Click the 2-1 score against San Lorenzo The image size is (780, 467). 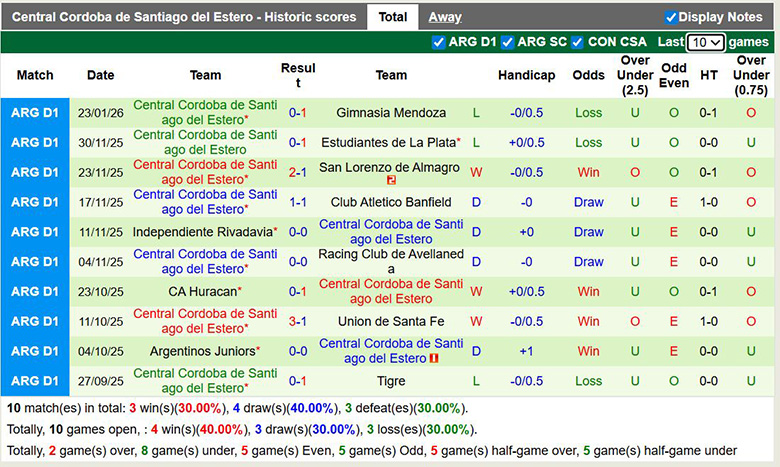click(x=298, y=172)
